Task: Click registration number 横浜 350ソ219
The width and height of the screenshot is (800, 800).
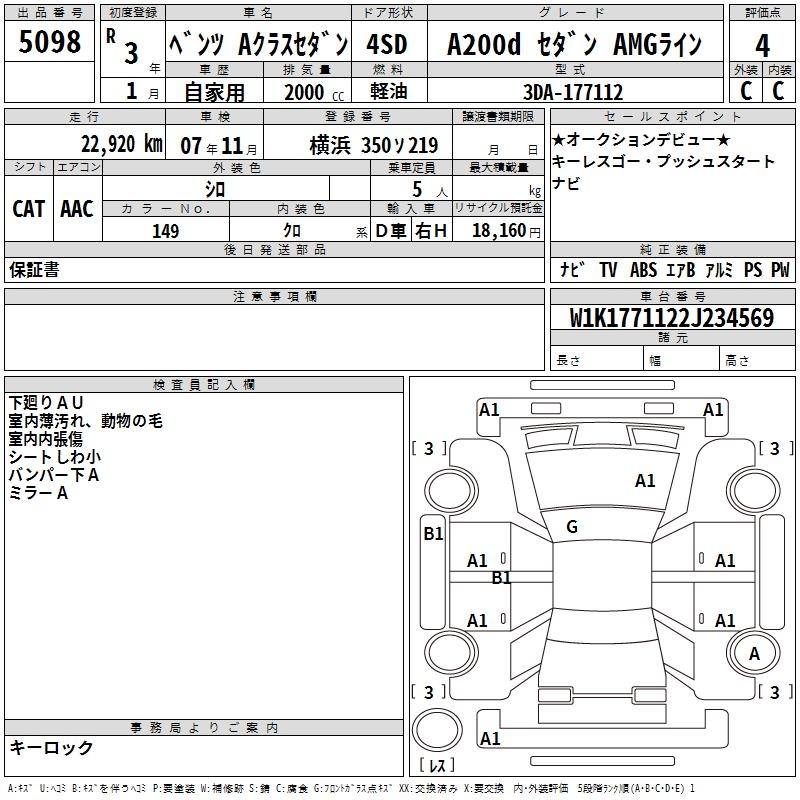Action: 373,146
